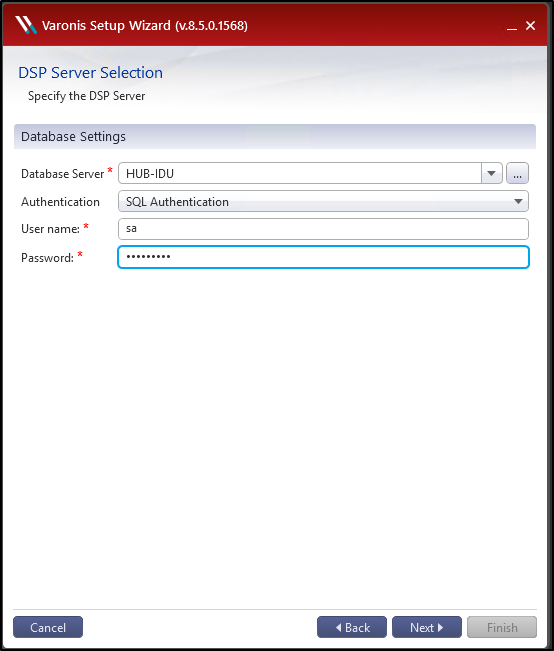This screenshot has width=554, height=651.
Task: Click the Authentication label text
Action: click(x=60, y=202)
